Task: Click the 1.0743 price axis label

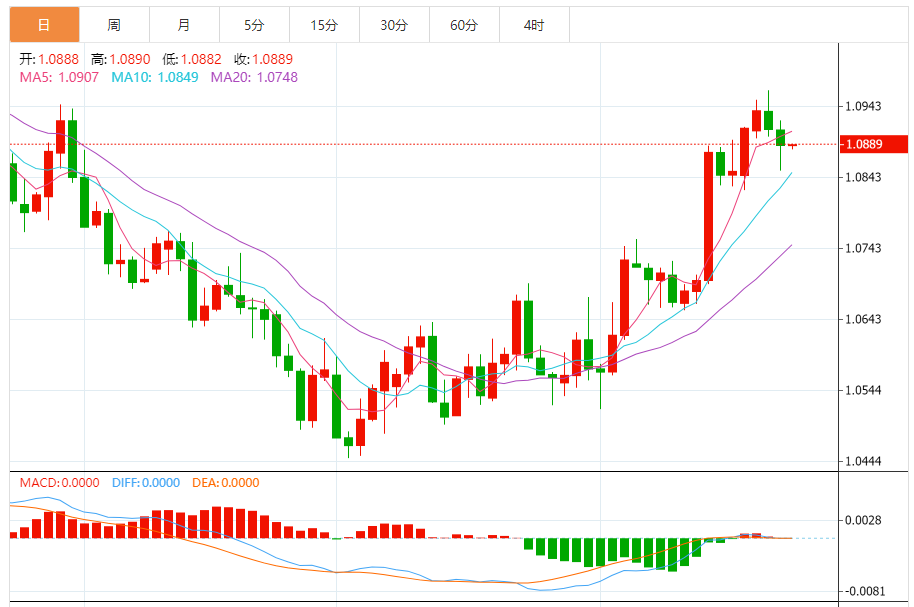Action: click(863, 248)
